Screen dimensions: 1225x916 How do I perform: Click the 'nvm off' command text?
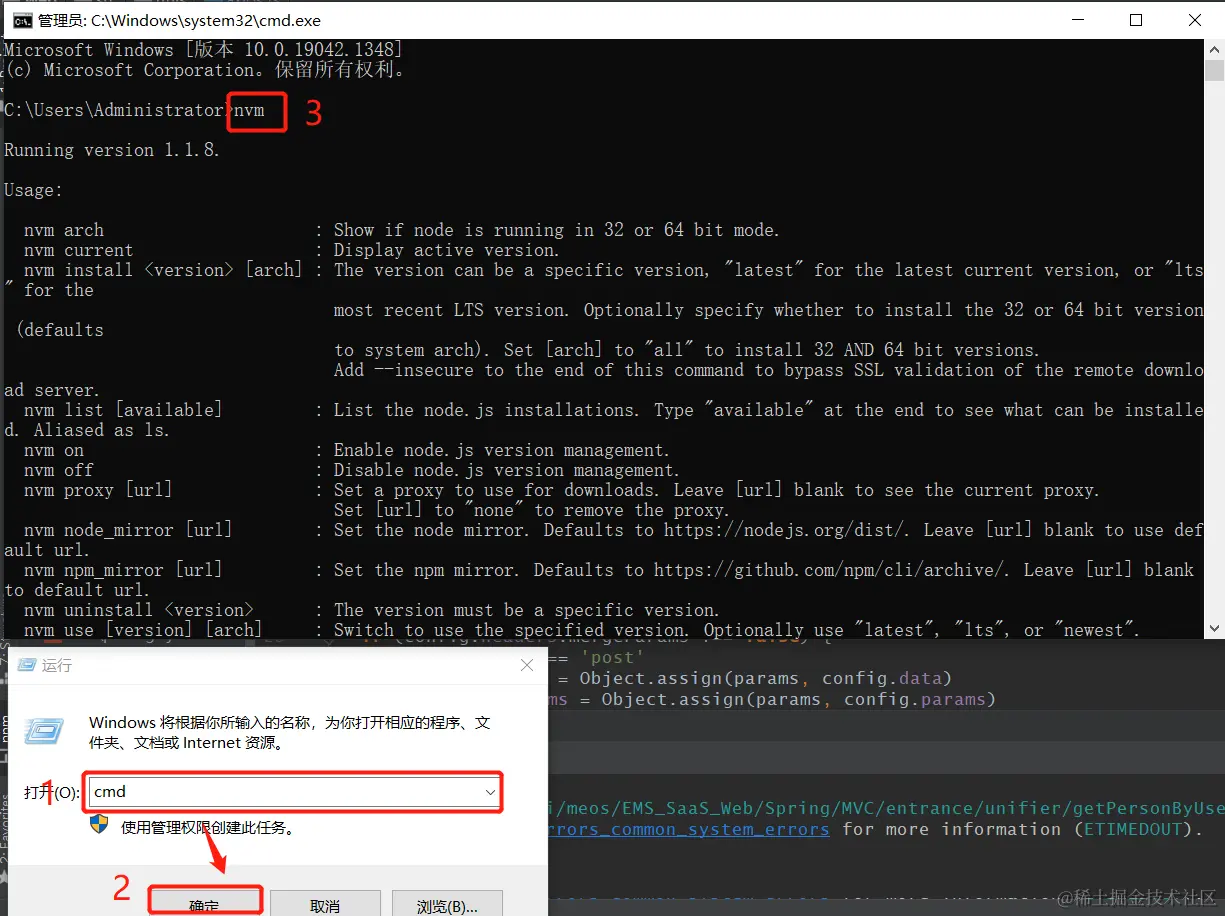[59, 470]
